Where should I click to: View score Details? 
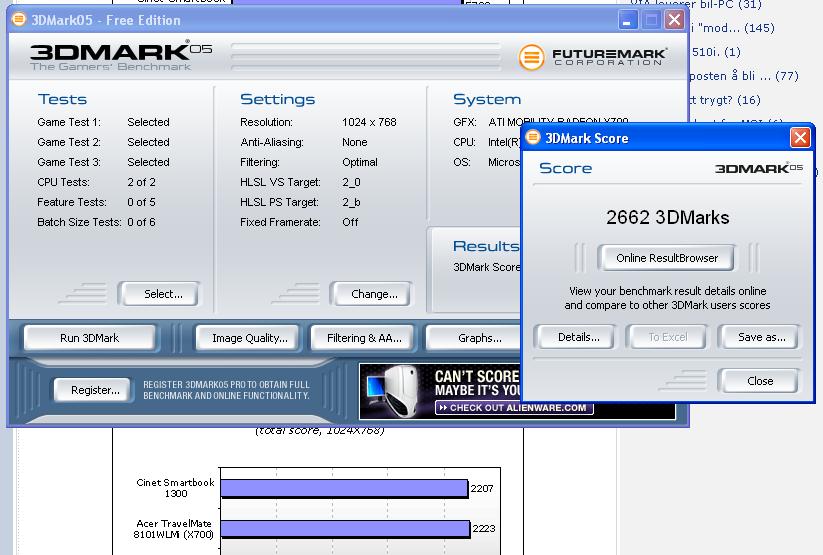click(x=575, y=337)
